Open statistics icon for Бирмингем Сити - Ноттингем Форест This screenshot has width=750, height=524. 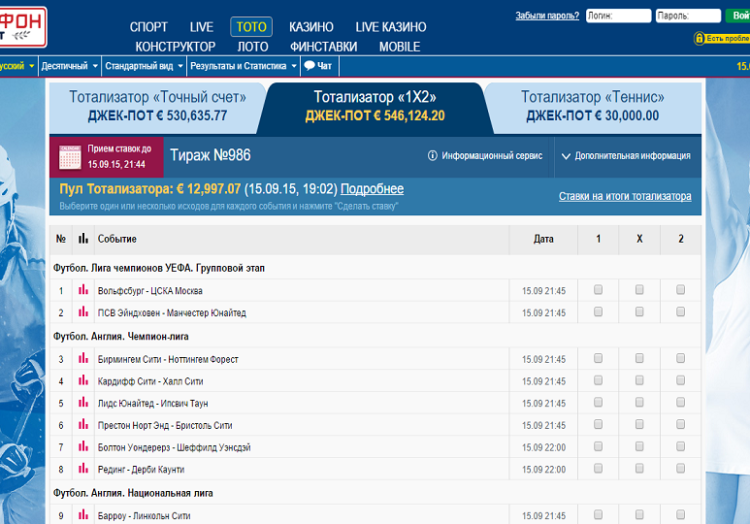(83, 358)
